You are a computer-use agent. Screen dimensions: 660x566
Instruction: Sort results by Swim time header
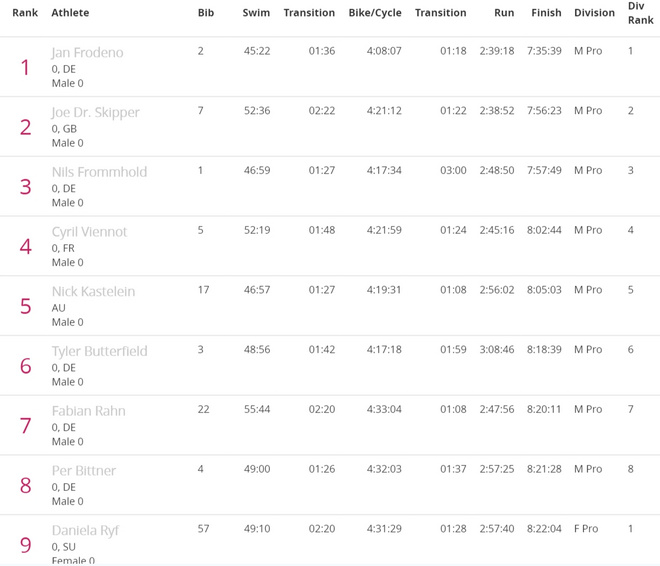[x=256, y=13]
